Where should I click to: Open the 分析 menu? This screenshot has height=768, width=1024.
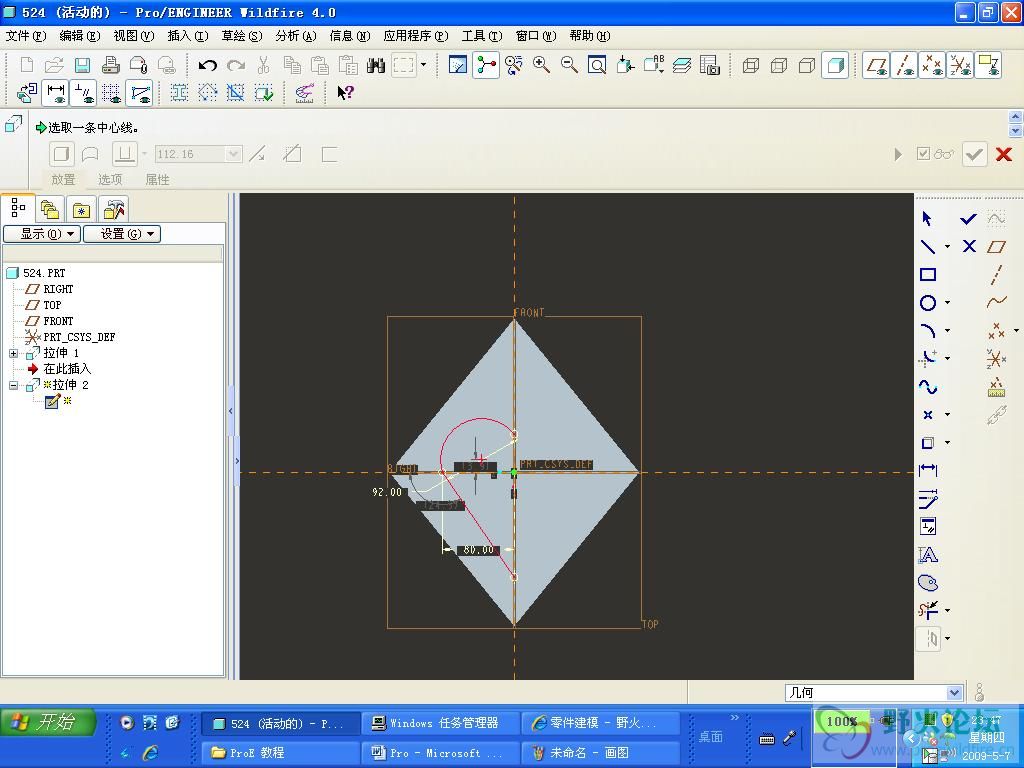pyautogui.click(x=296, y=36)
